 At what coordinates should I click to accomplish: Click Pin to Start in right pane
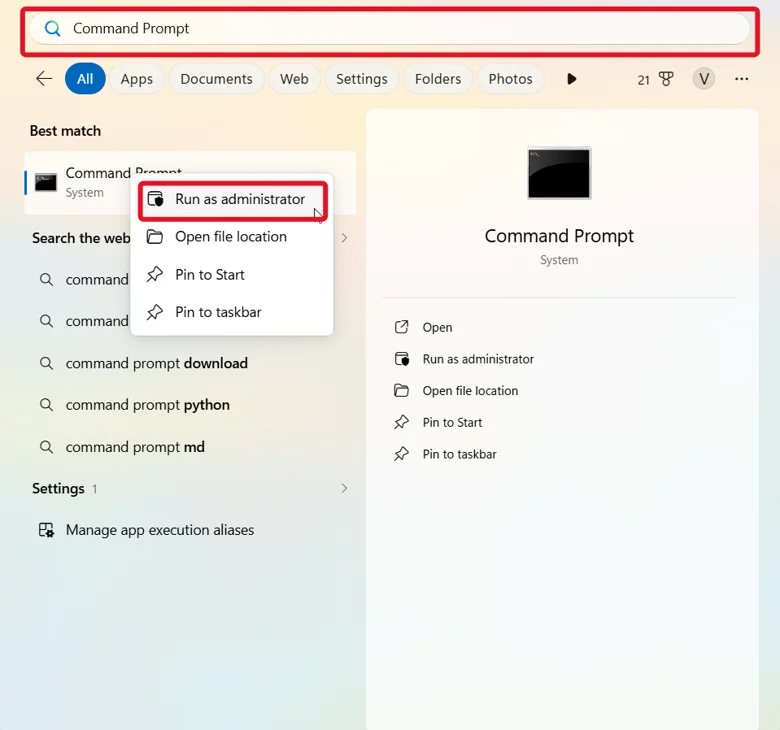452,422
